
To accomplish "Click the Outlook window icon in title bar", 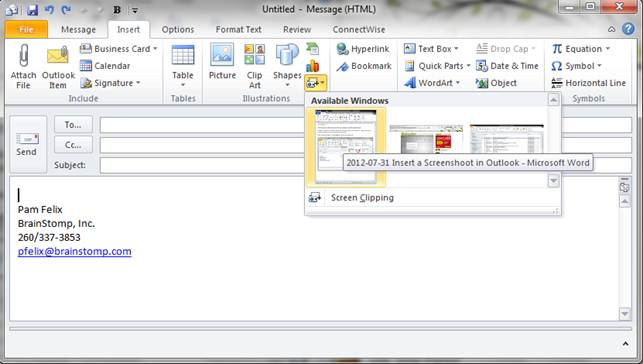I will tap(11, 9).
